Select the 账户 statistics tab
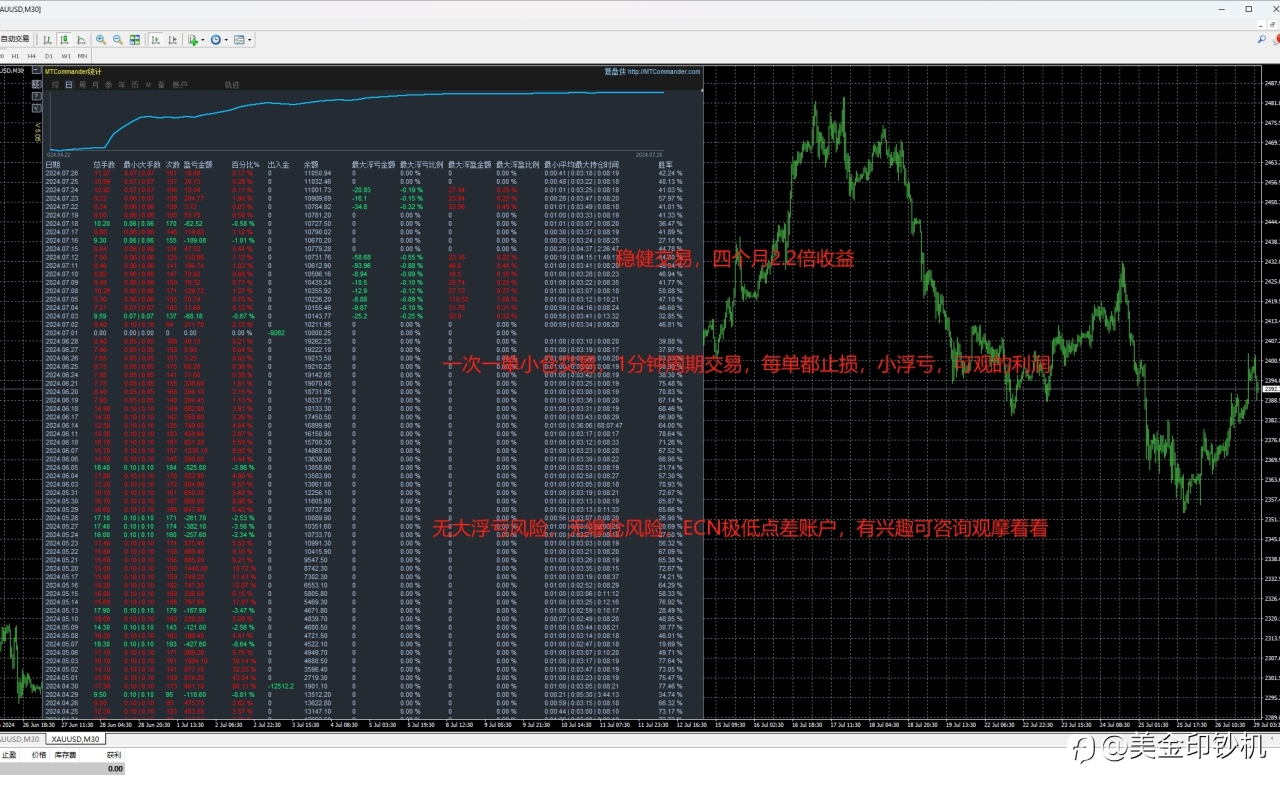Screen dimensions: 1280x790 (x=180, y=85)
